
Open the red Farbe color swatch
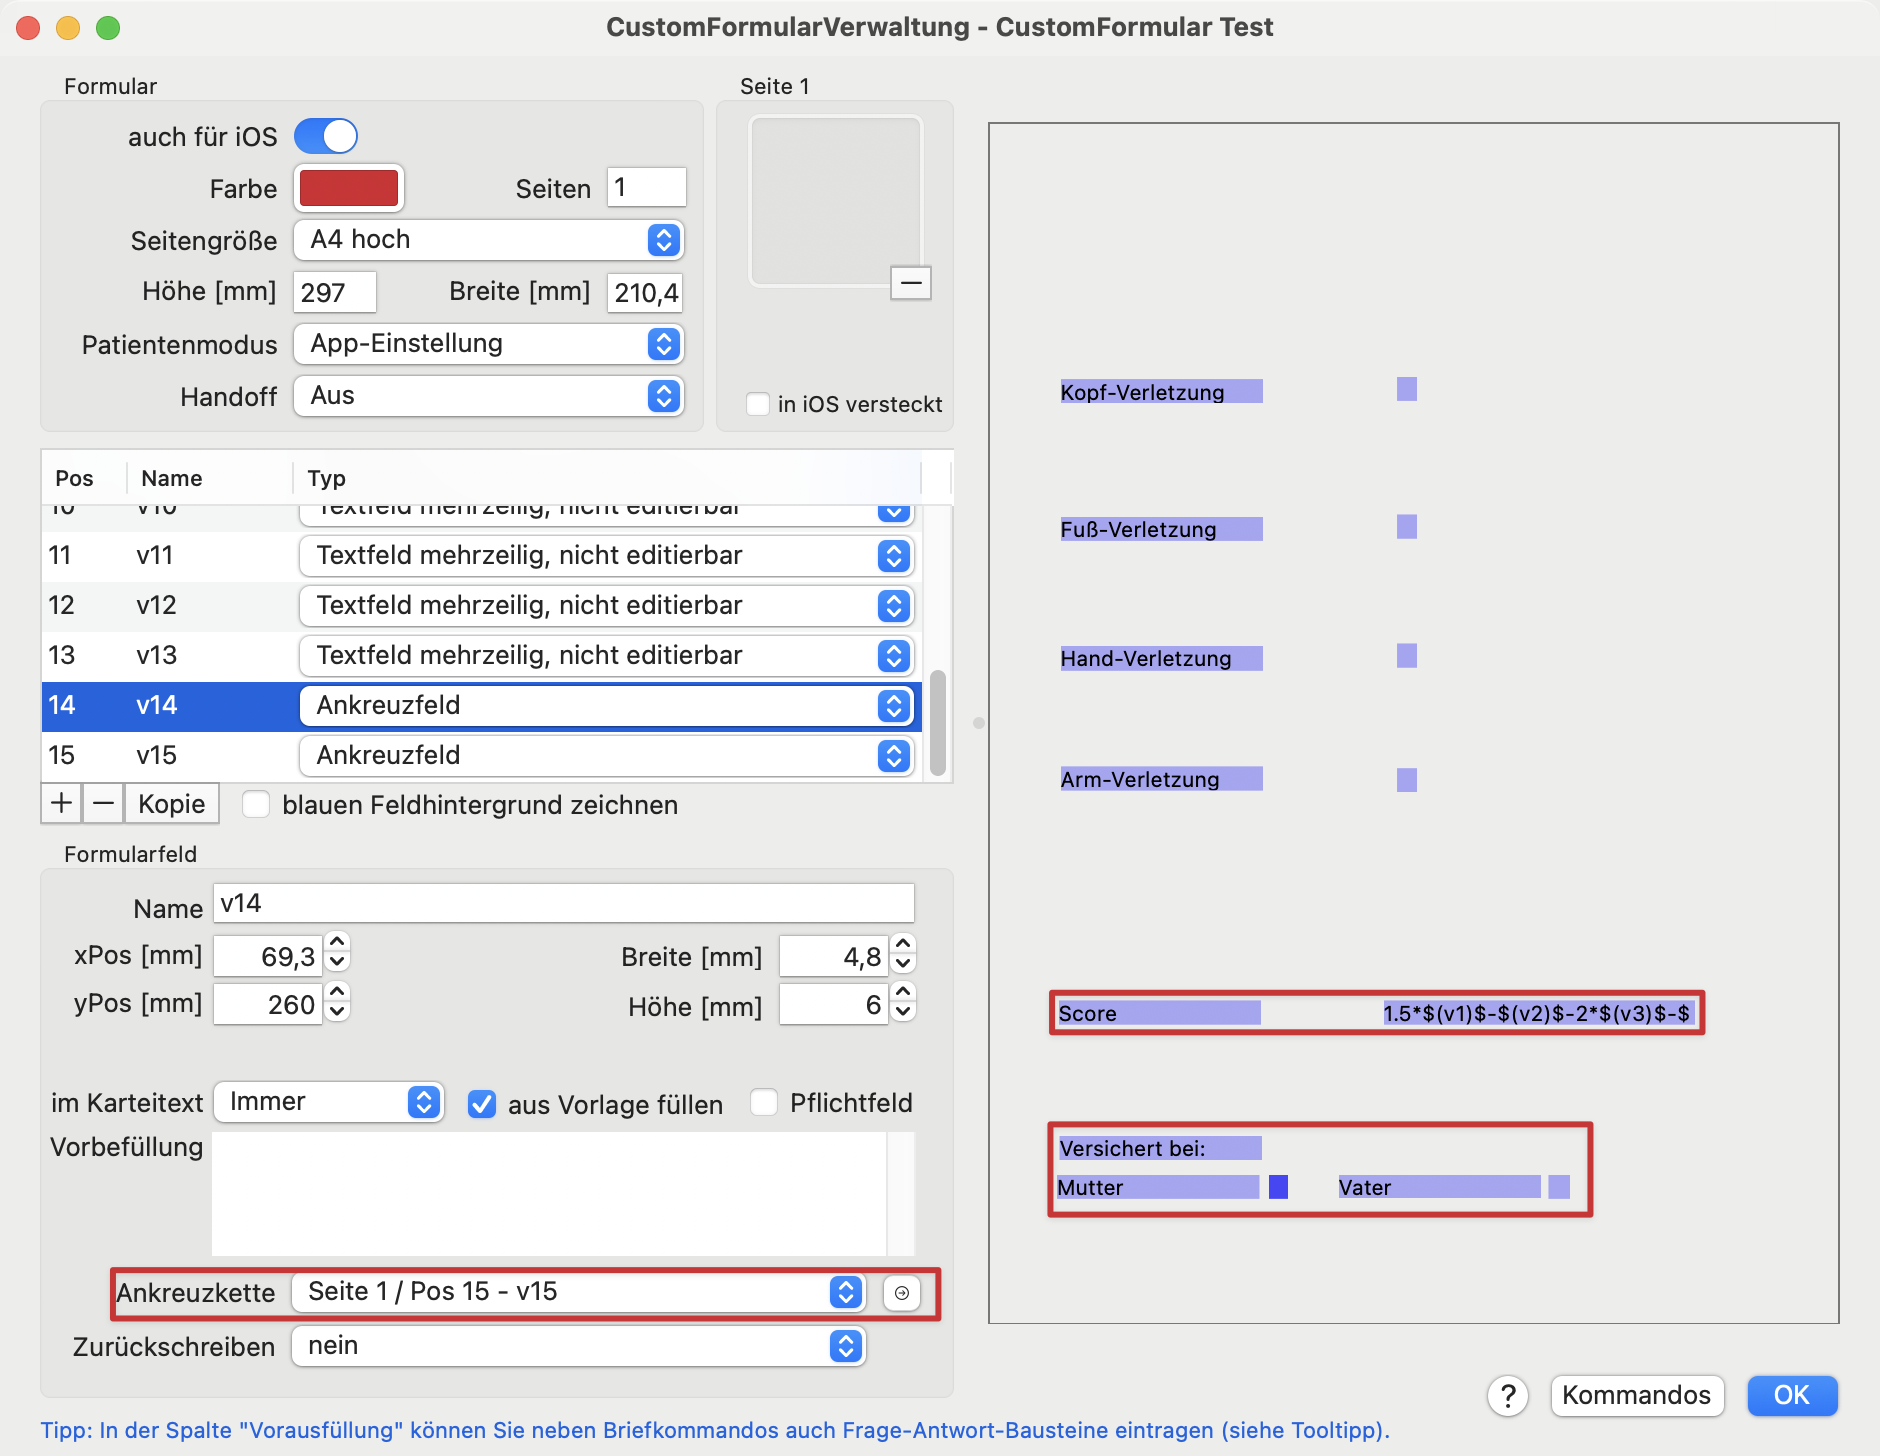click(349, 188)
